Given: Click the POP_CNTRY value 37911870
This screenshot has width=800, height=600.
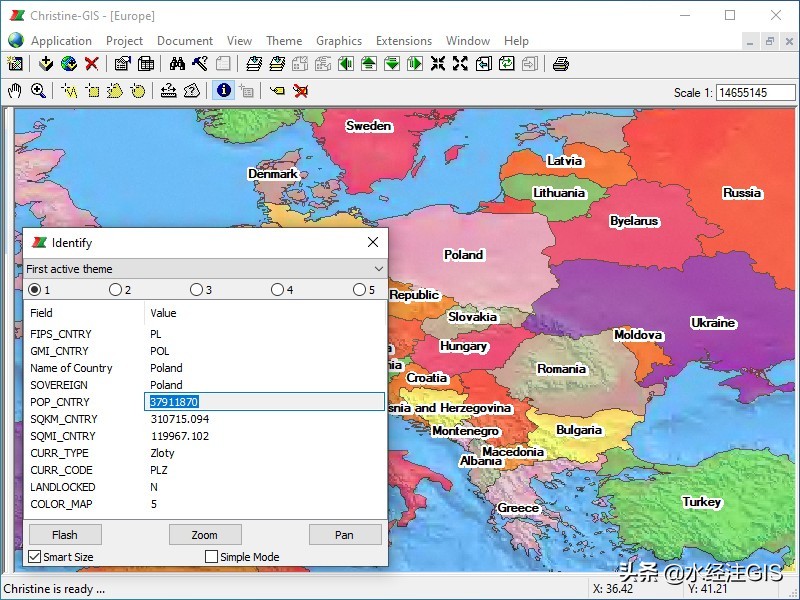Looking at the screenshot, I should 176,402.
